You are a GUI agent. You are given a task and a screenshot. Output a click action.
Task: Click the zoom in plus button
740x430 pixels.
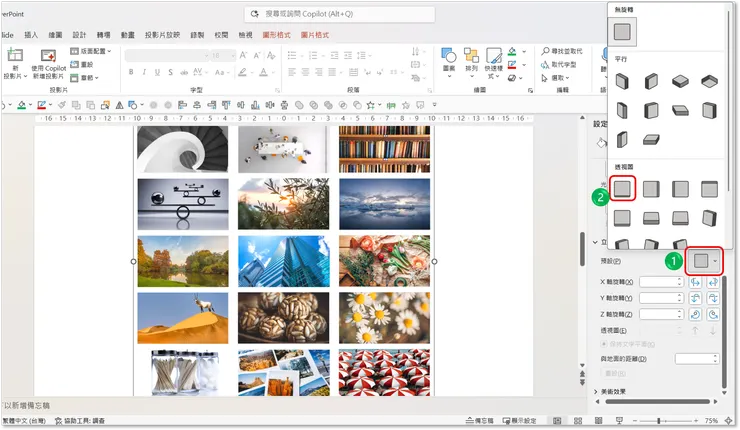(696, 421)
